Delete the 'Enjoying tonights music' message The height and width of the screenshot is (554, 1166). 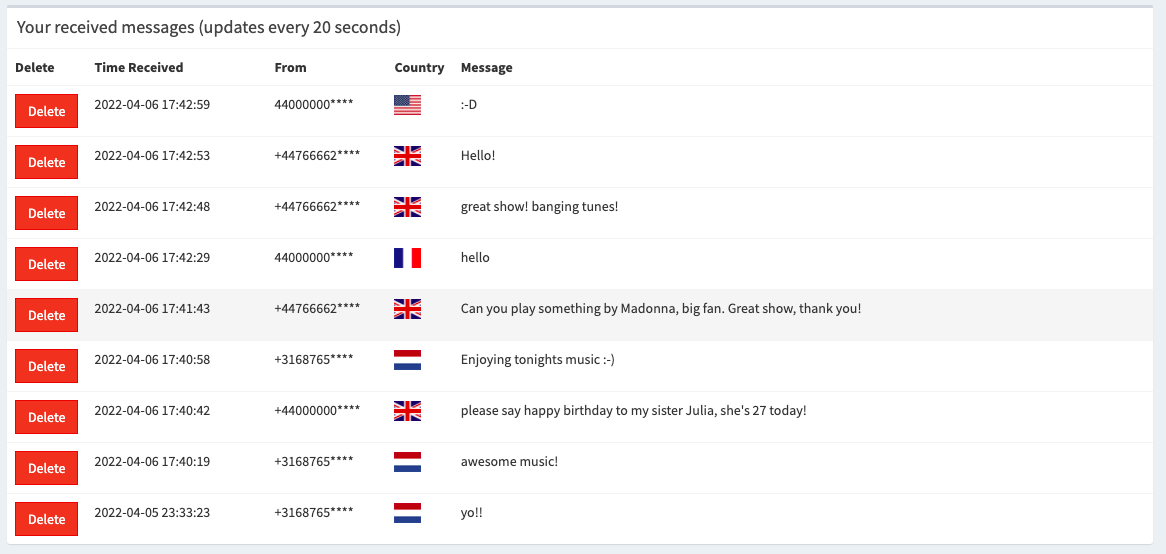tap(47, 367)
